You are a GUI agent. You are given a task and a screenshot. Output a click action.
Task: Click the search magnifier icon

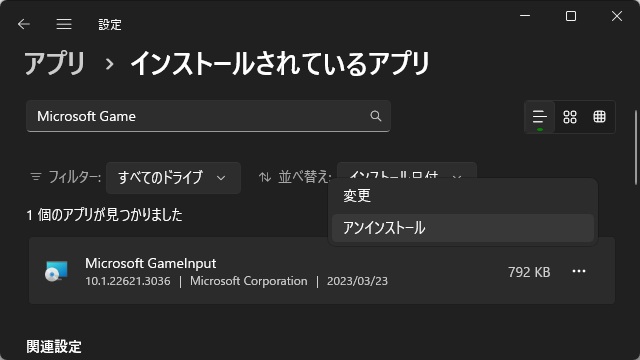tap(376, 116)
